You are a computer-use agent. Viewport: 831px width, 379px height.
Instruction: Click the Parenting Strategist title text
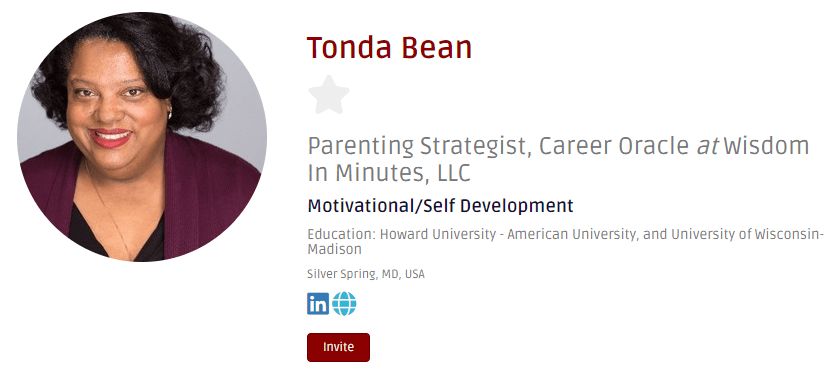419,146
